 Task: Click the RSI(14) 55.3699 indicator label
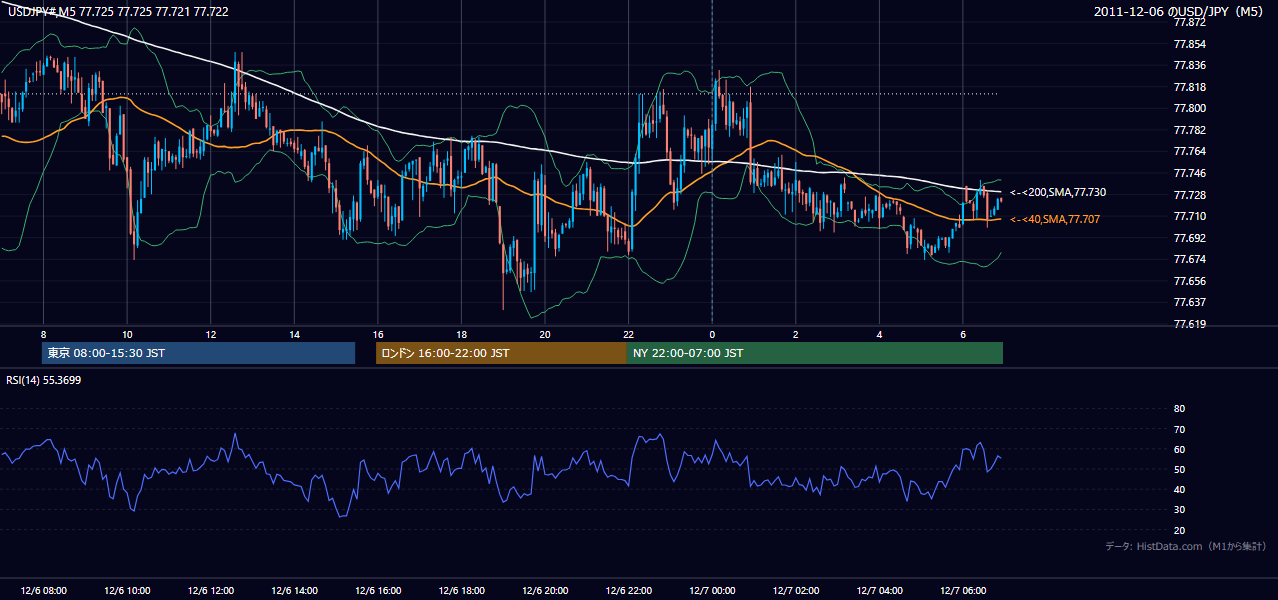[44, 380]
